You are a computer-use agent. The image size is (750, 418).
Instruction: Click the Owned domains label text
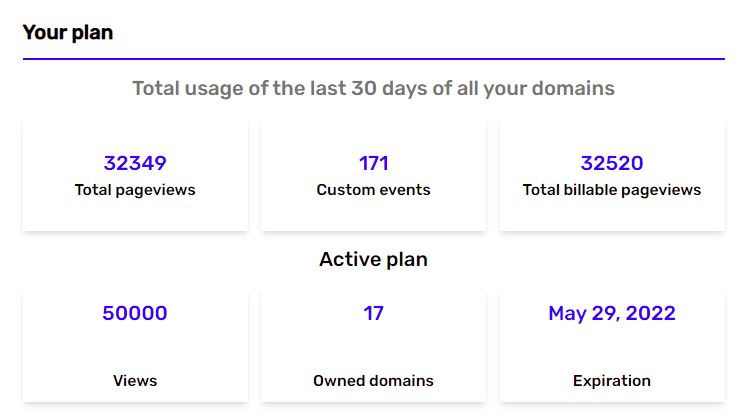374,381
